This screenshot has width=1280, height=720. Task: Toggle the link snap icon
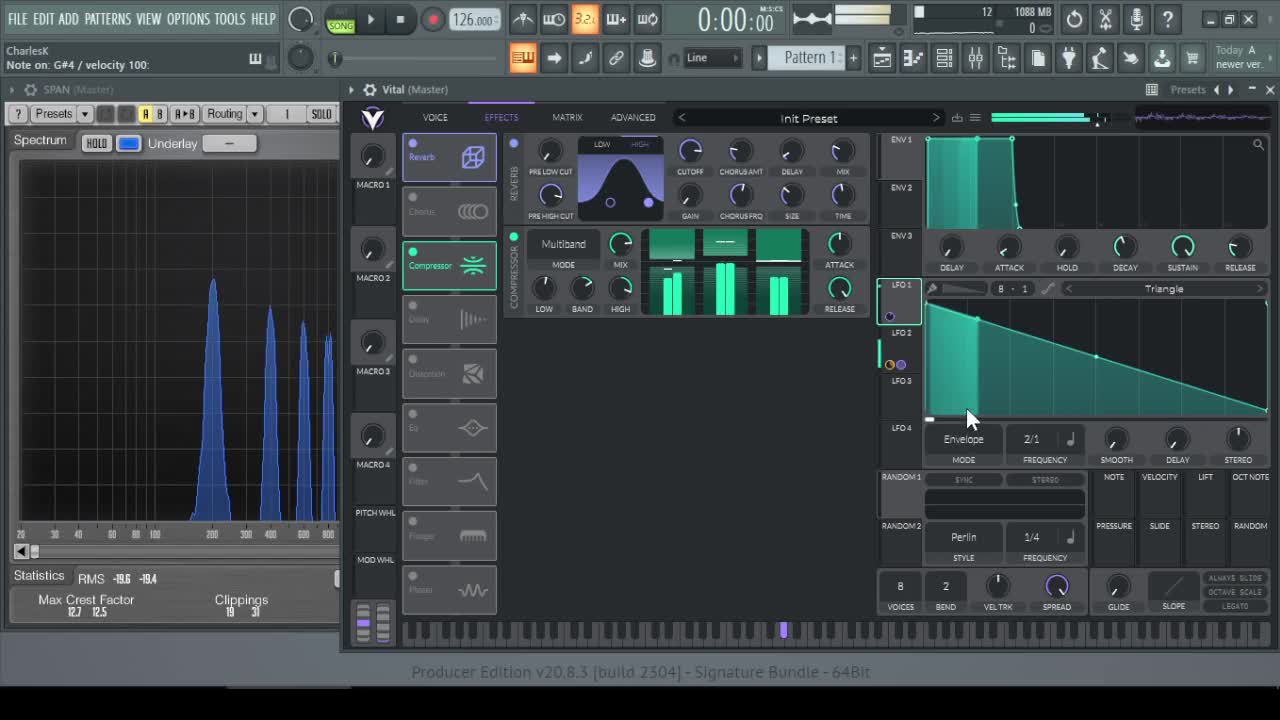click(x=616, y=58)
